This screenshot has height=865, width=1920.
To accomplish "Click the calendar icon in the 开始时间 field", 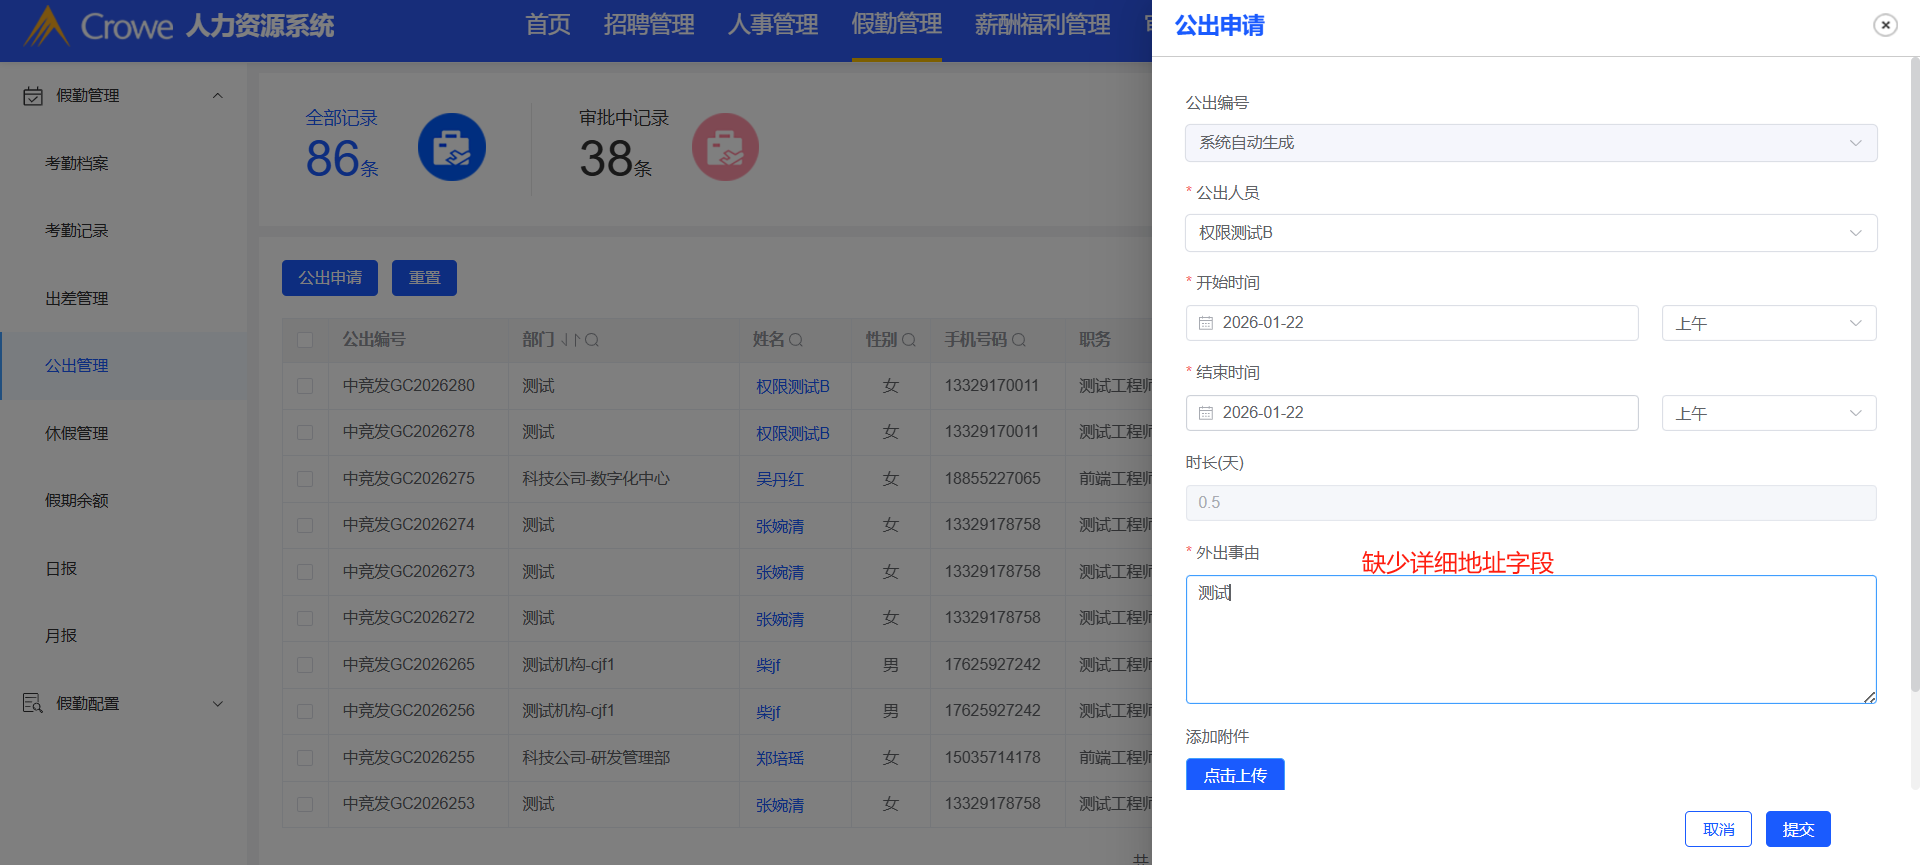I will coord(1206,323).
